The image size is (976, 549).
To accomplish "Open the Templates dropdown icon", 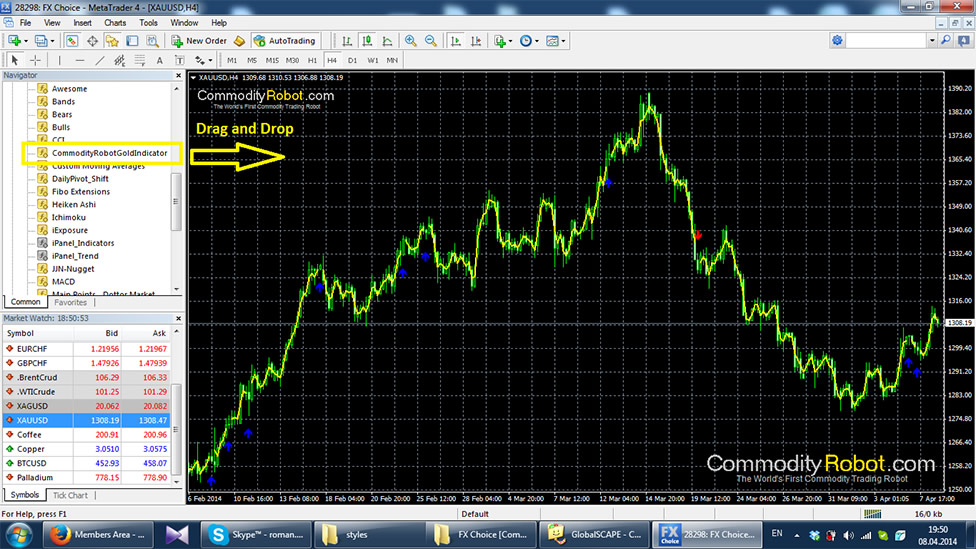I will pos(555,41).
